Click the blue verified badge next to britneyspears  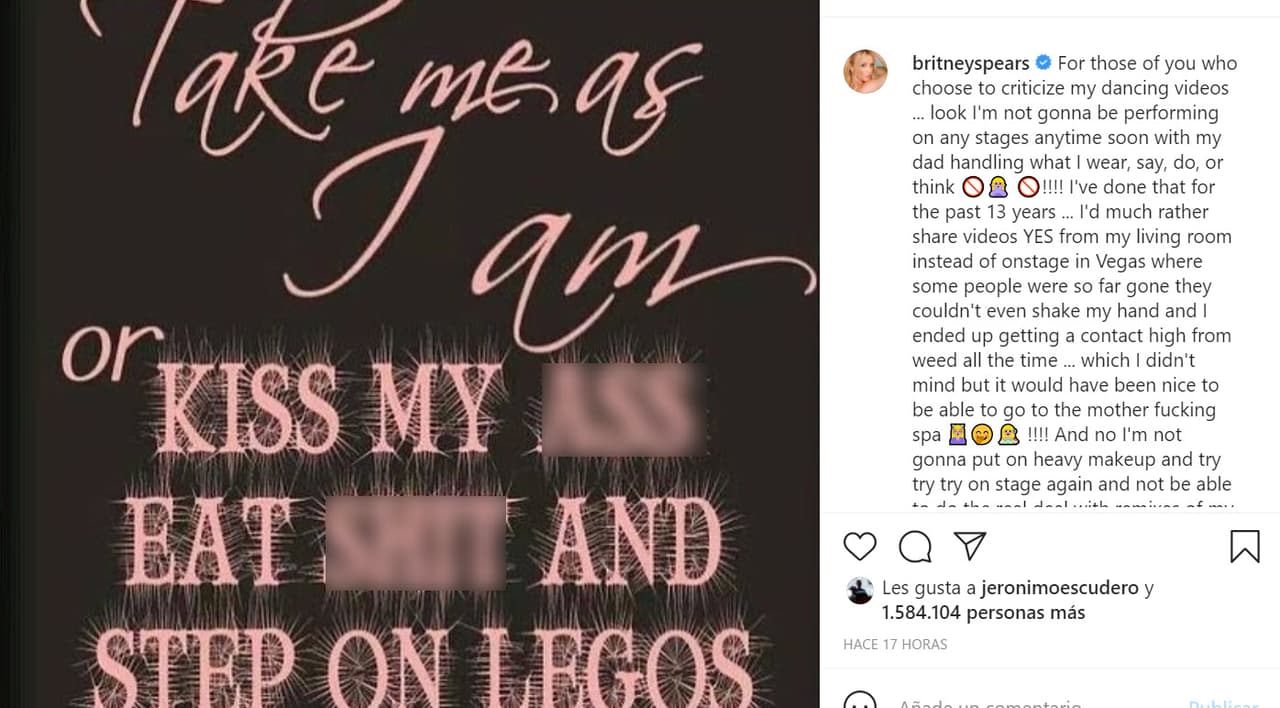1042,62
